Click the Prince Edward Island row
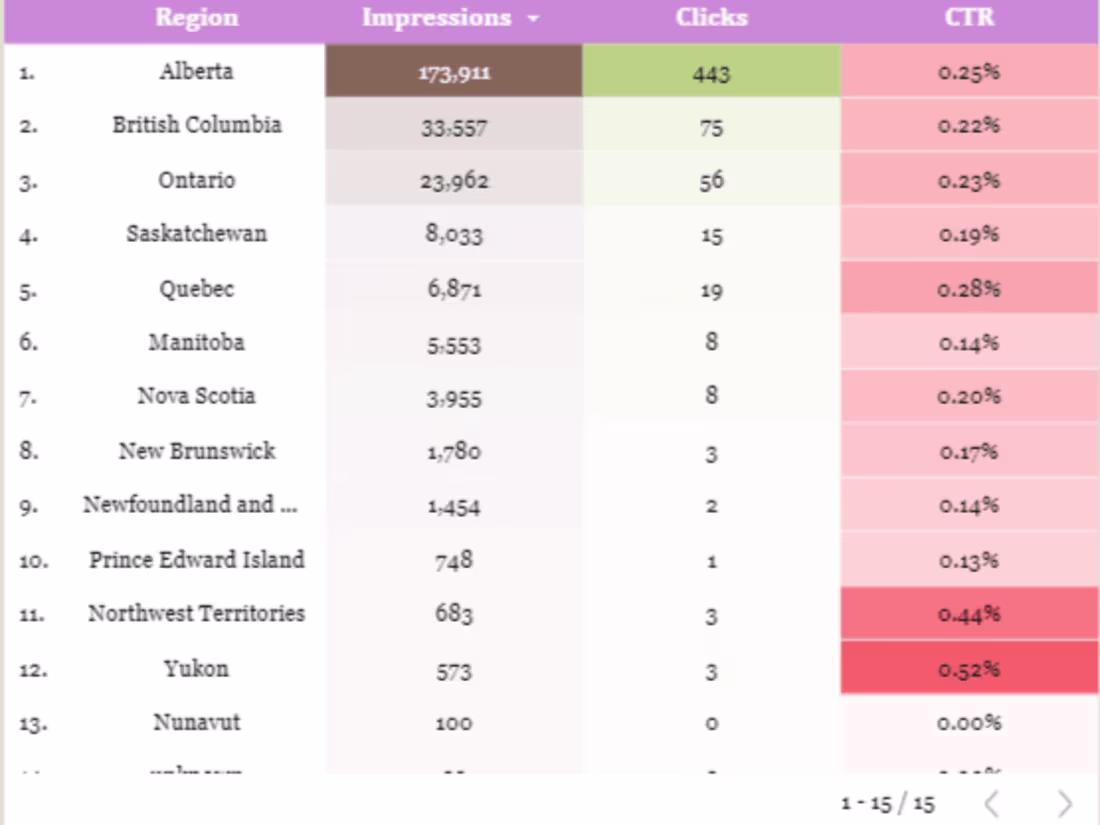This screenshot has height=825, width=1100. pyautogui.click(x=196, y=560)
